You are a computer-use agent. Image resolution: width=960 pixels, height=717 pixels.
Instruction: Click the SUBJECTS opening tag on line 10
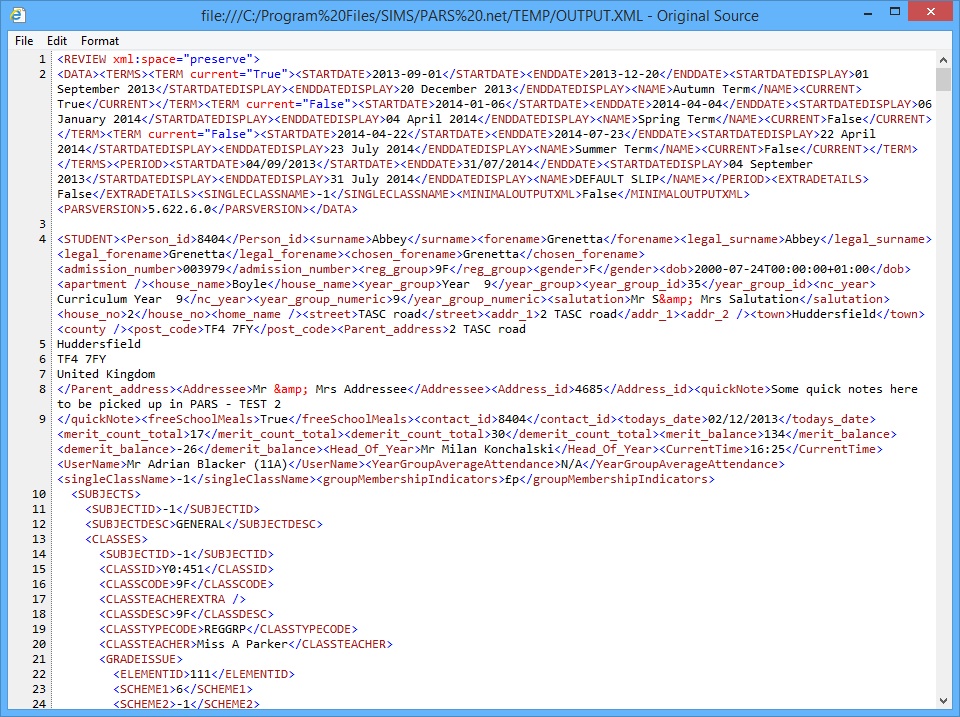[106, 494]
